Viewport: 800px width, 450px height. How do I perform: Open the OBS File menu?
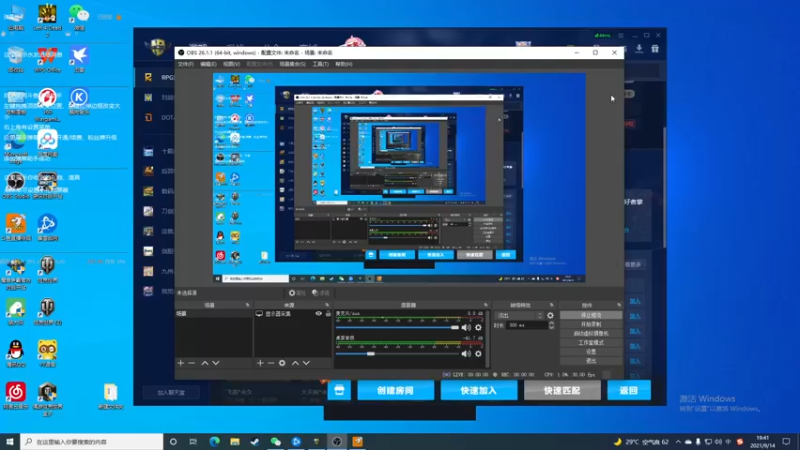point(186,64)
